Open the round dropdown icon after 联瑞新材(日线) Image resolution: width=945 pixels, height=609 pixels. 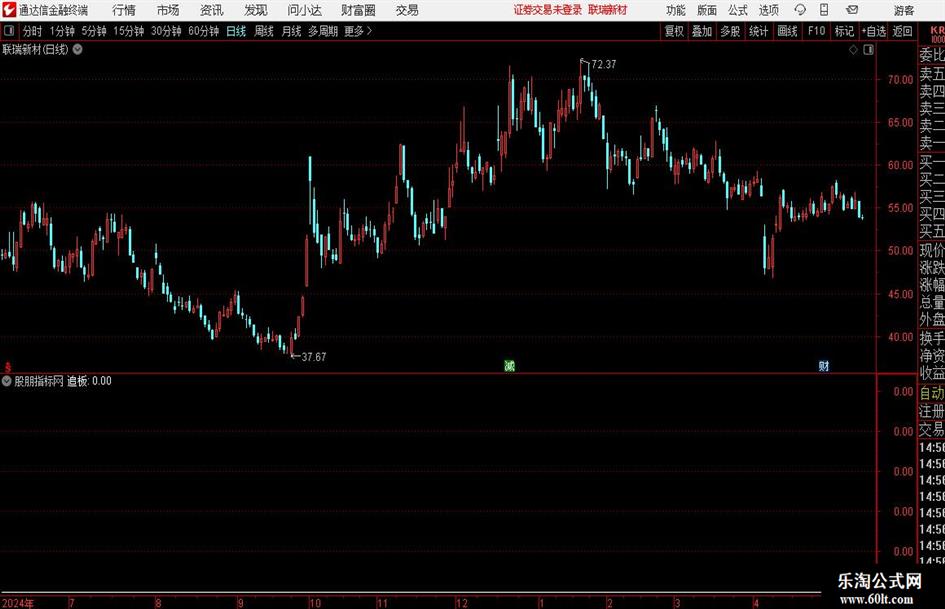(78, 49)
